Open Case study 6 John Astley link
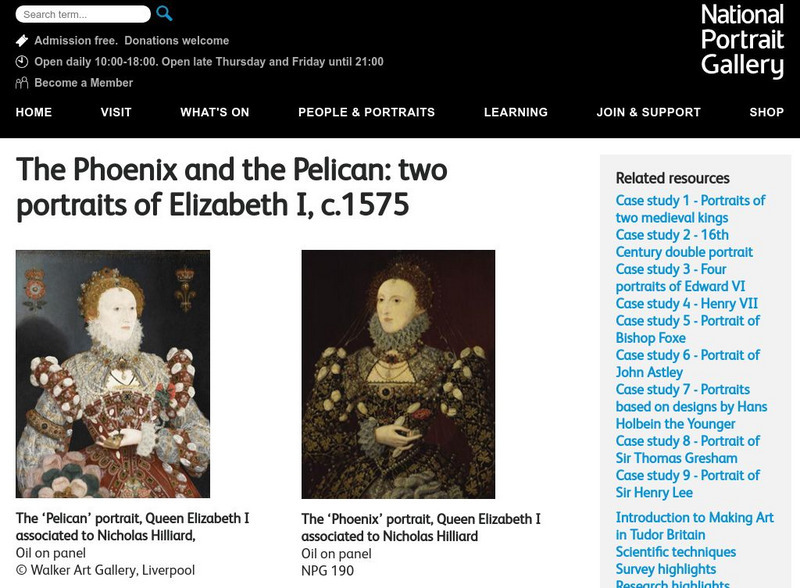The height and width of the screenshot is (588, 800). [688, 363]
